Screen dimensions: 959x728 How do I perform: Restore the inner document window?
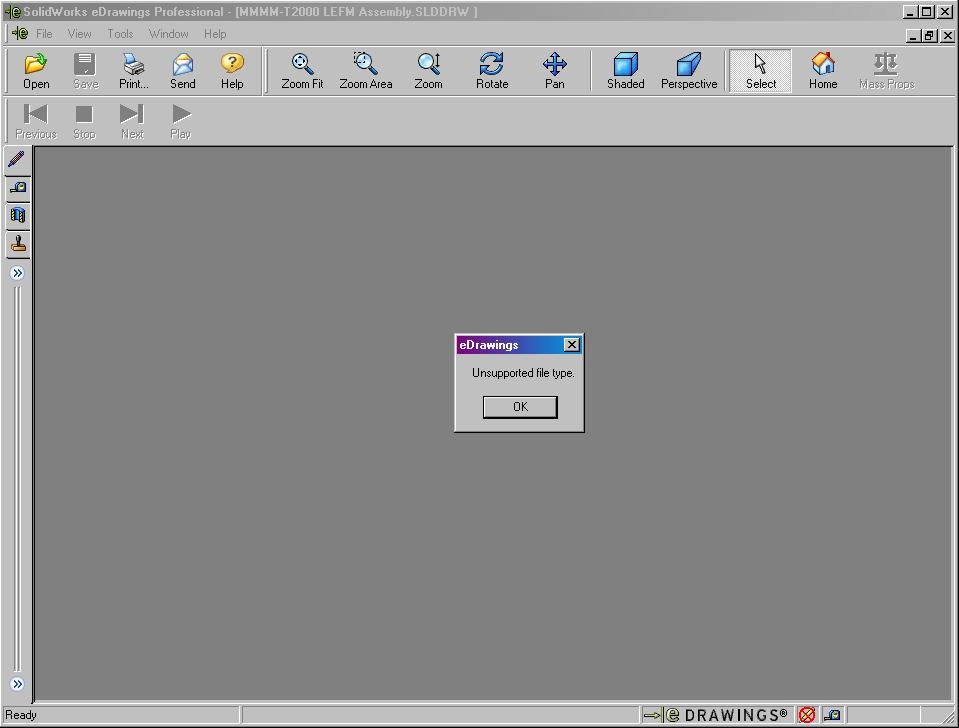930,35
